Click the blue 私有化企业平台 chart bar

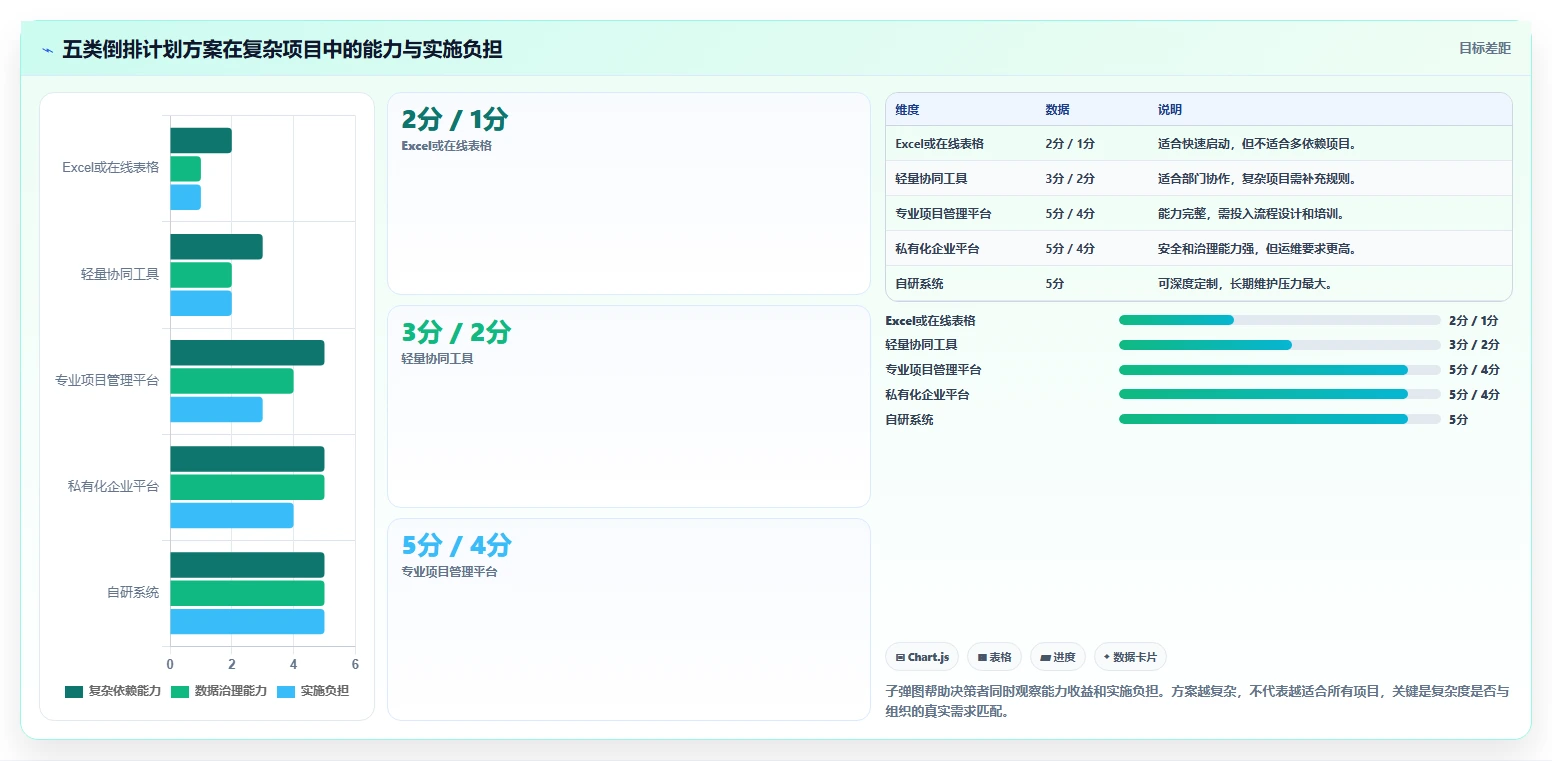(232, 515)
